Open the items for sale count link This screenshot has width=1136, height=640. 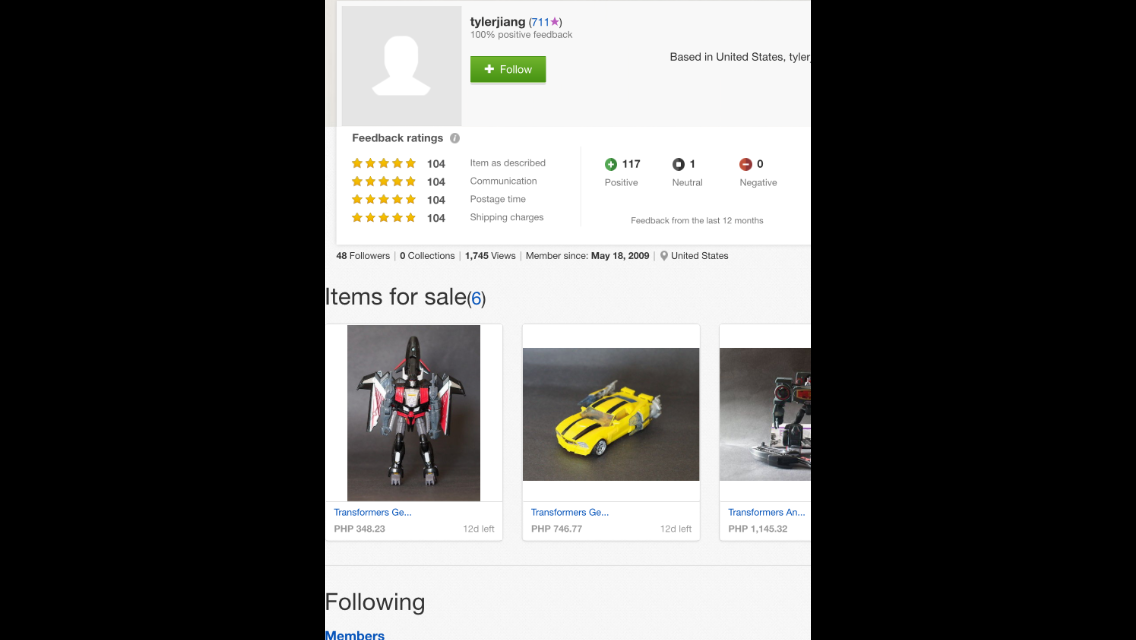[476, 299]
